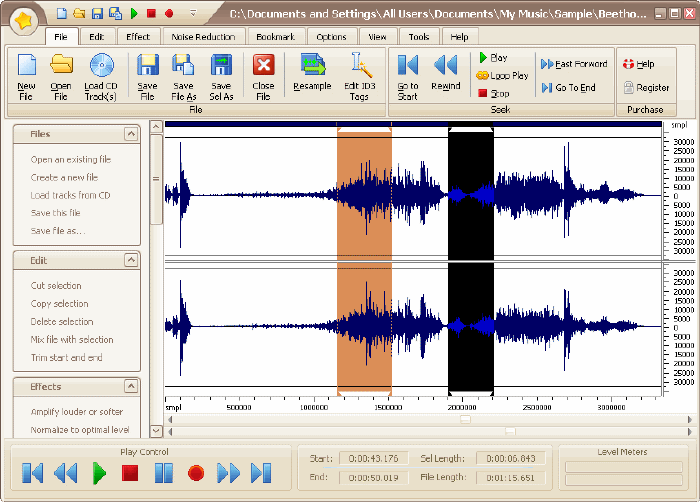
Task: Click bottom Play Control skip-to-start button
Action: [x=33, y=473]
